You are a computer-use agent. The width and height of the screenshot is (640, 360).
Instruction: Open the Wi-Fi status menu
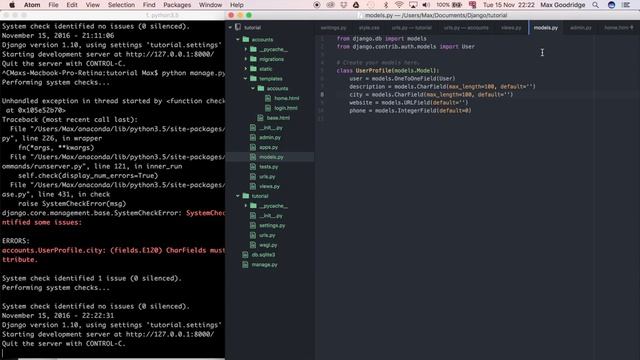tap(399, 5)
